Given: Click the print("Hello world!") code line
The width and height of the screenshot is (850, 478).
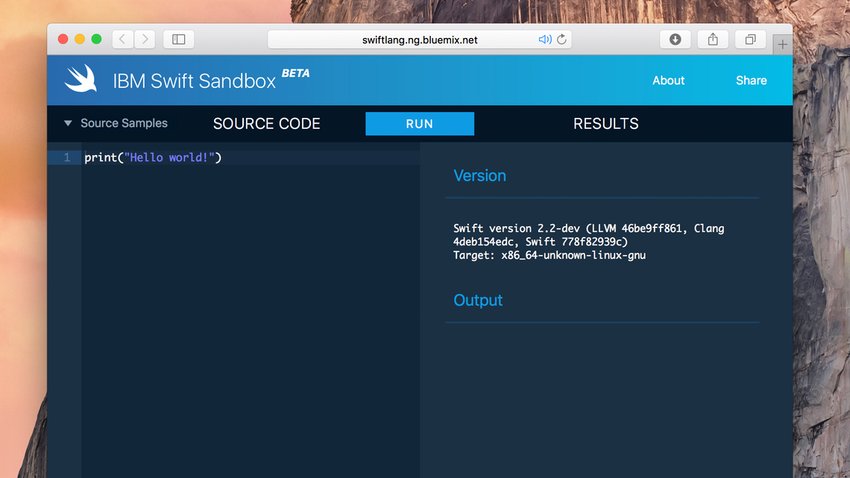Looking at the screenshot, I should click(x=153, y=158).
